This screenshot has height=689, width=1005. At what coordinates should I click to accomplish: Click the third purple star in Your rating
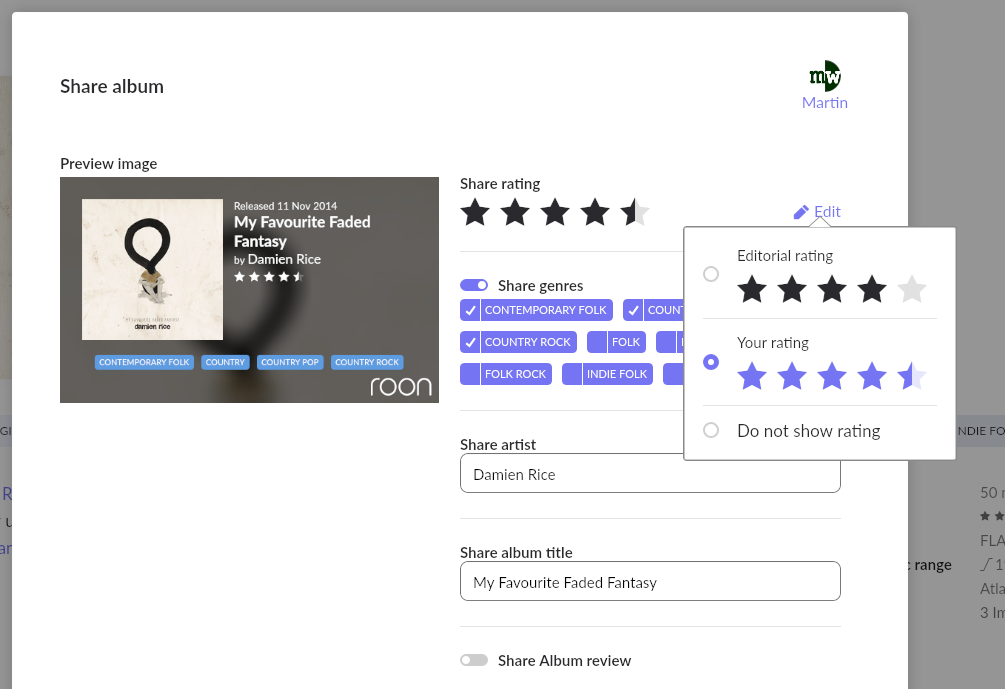(x=832, y=376)
